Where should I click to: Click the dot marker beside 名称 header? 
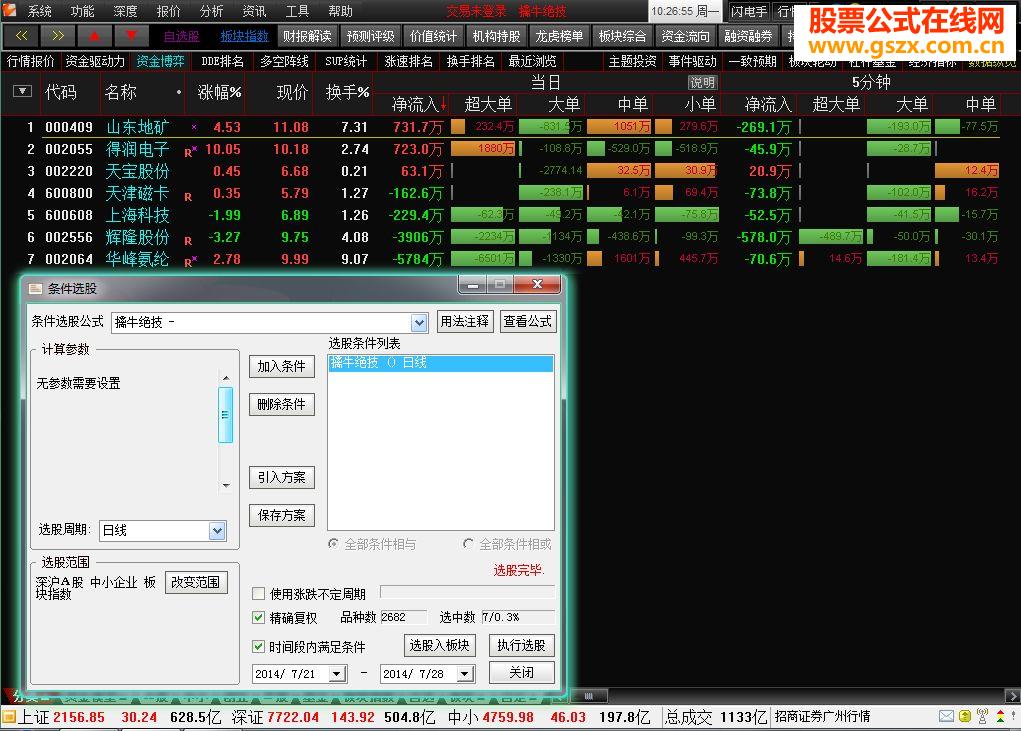point(178,92)
